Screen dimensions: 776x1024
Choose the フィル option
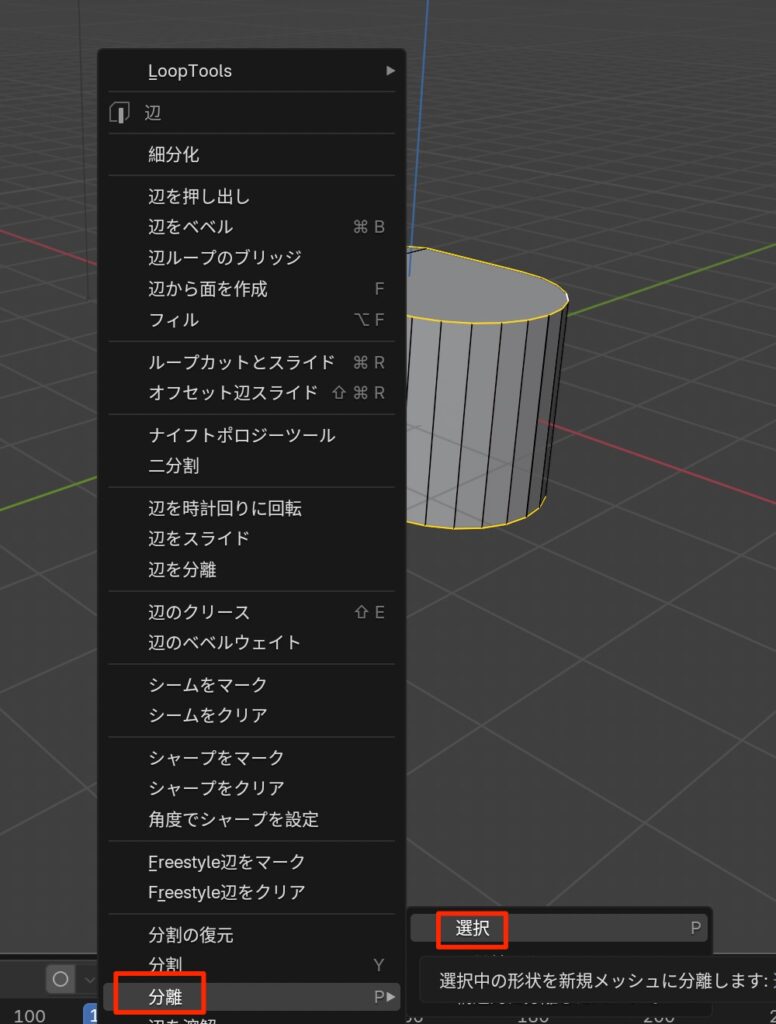[x=174, y=320]
